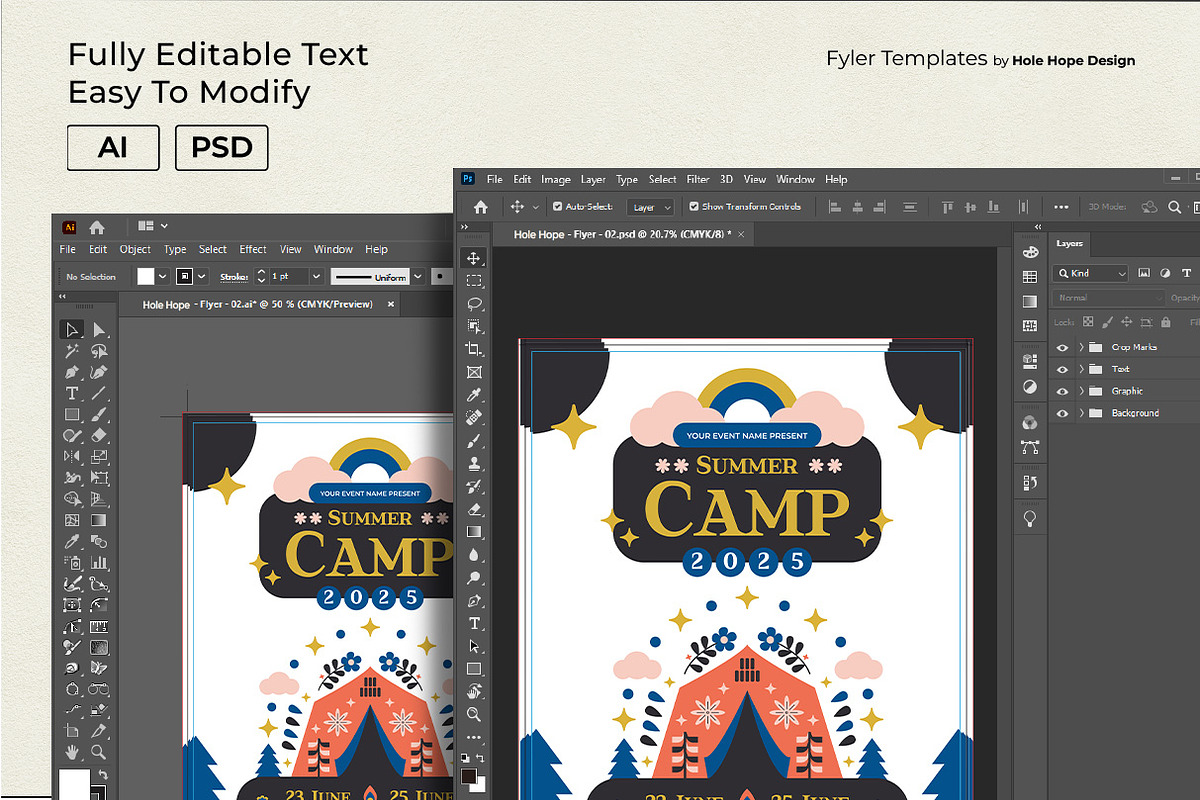Open the Illustrator Object menu
Image resolution: width=1200 pixels, height=800 pixels.
coord(135,249)
